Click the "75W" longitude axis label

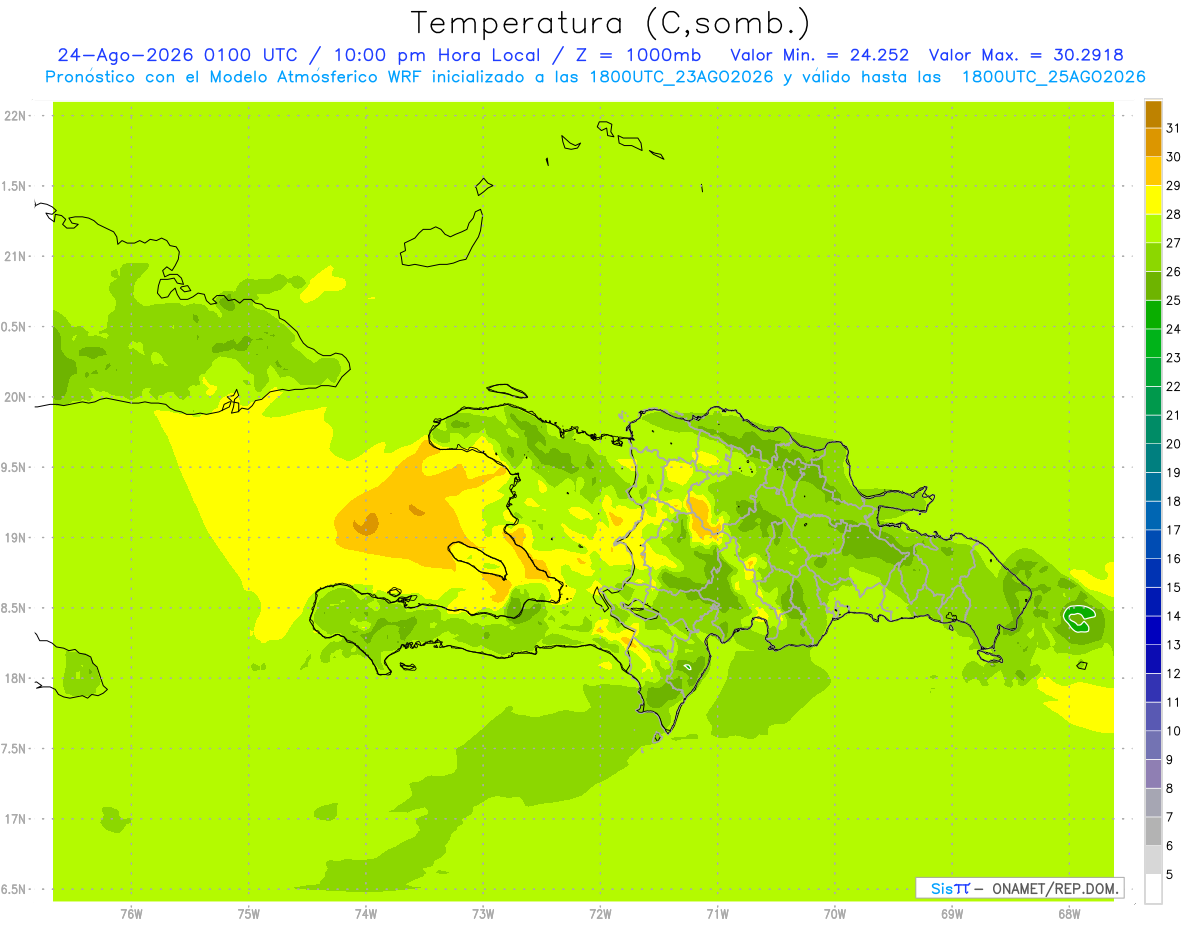[x=248, y=914]
